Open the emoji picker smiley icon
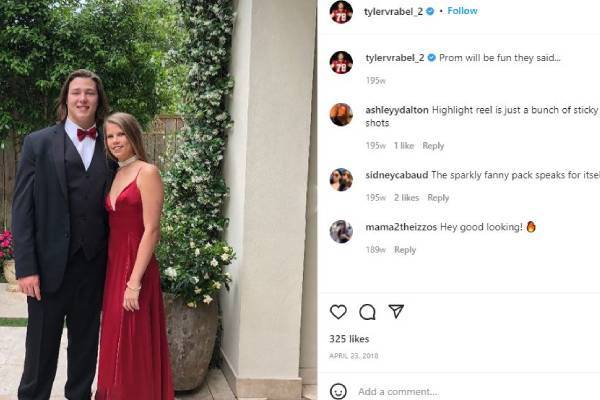Screen dimensions: 600x400 tap(338, 391)
